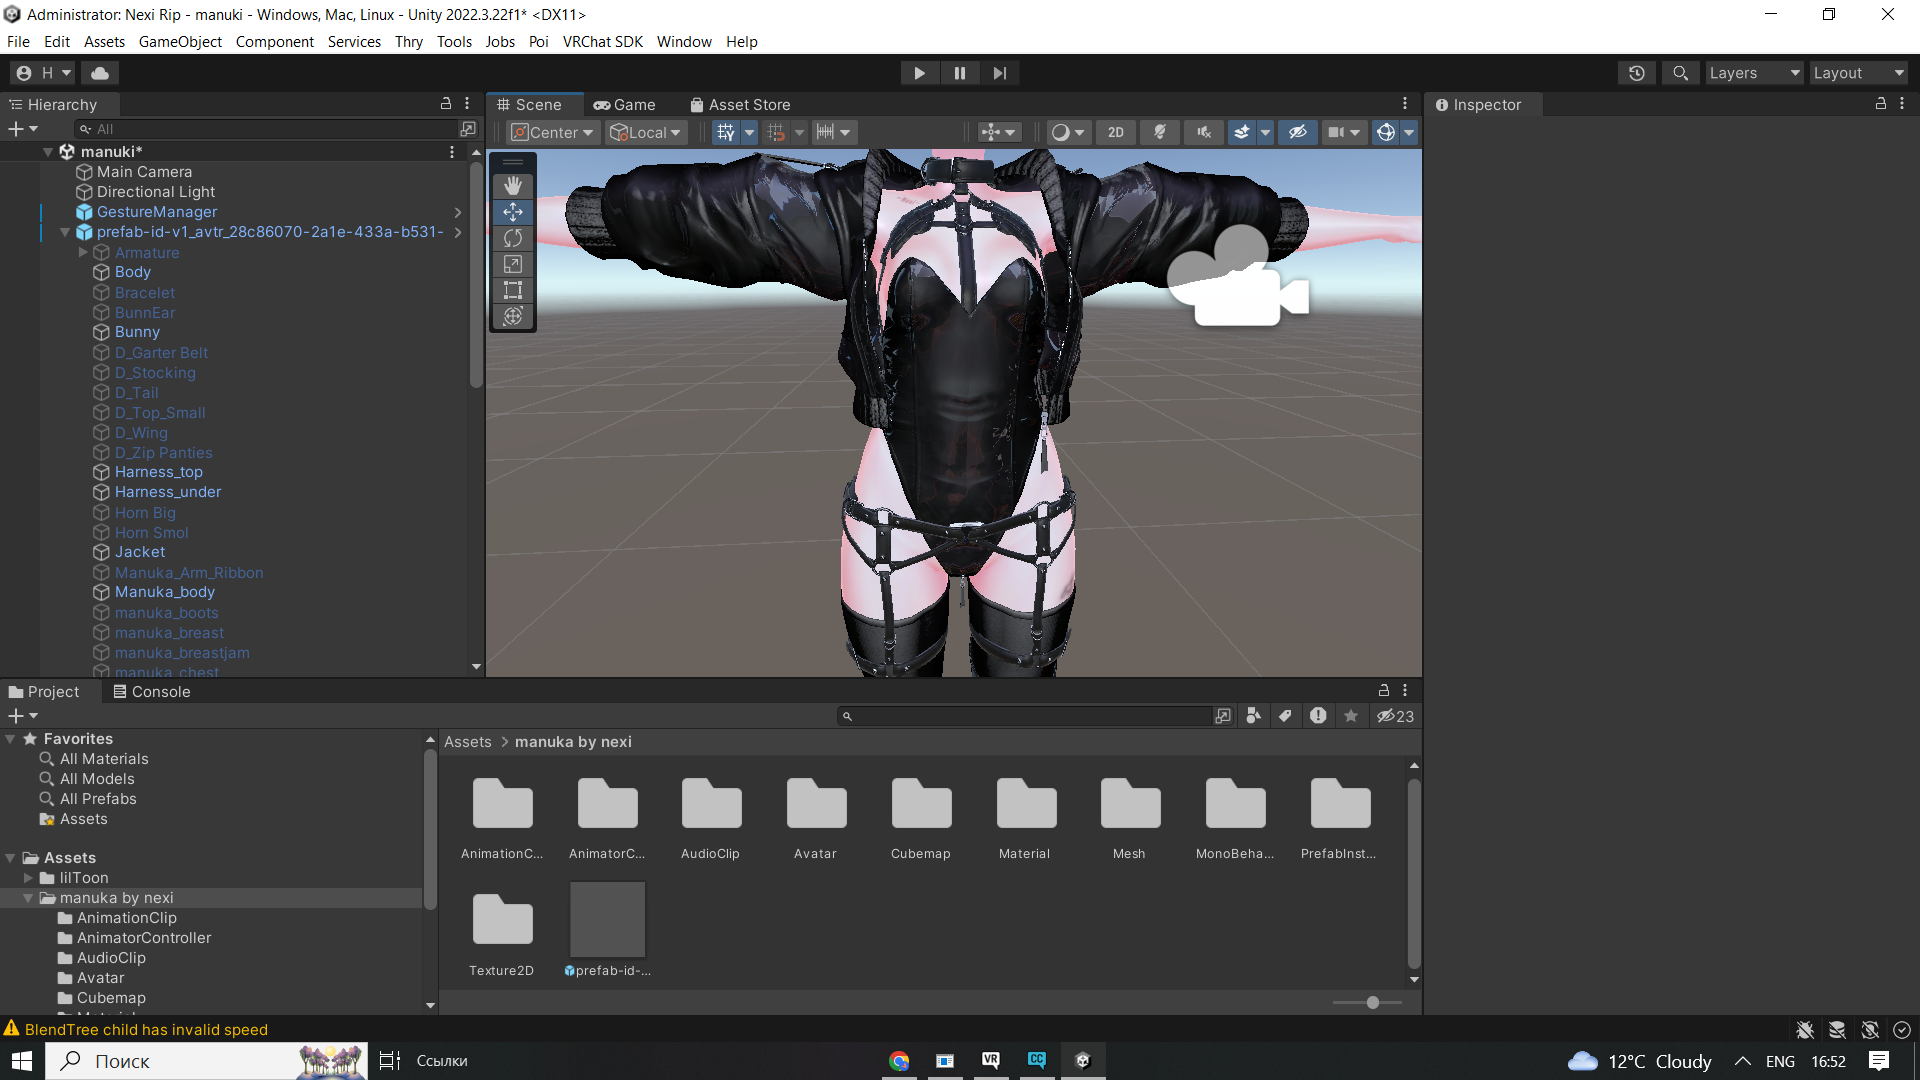
Task: Click in Hierarchy search field
Action: [x=268, y=129]
